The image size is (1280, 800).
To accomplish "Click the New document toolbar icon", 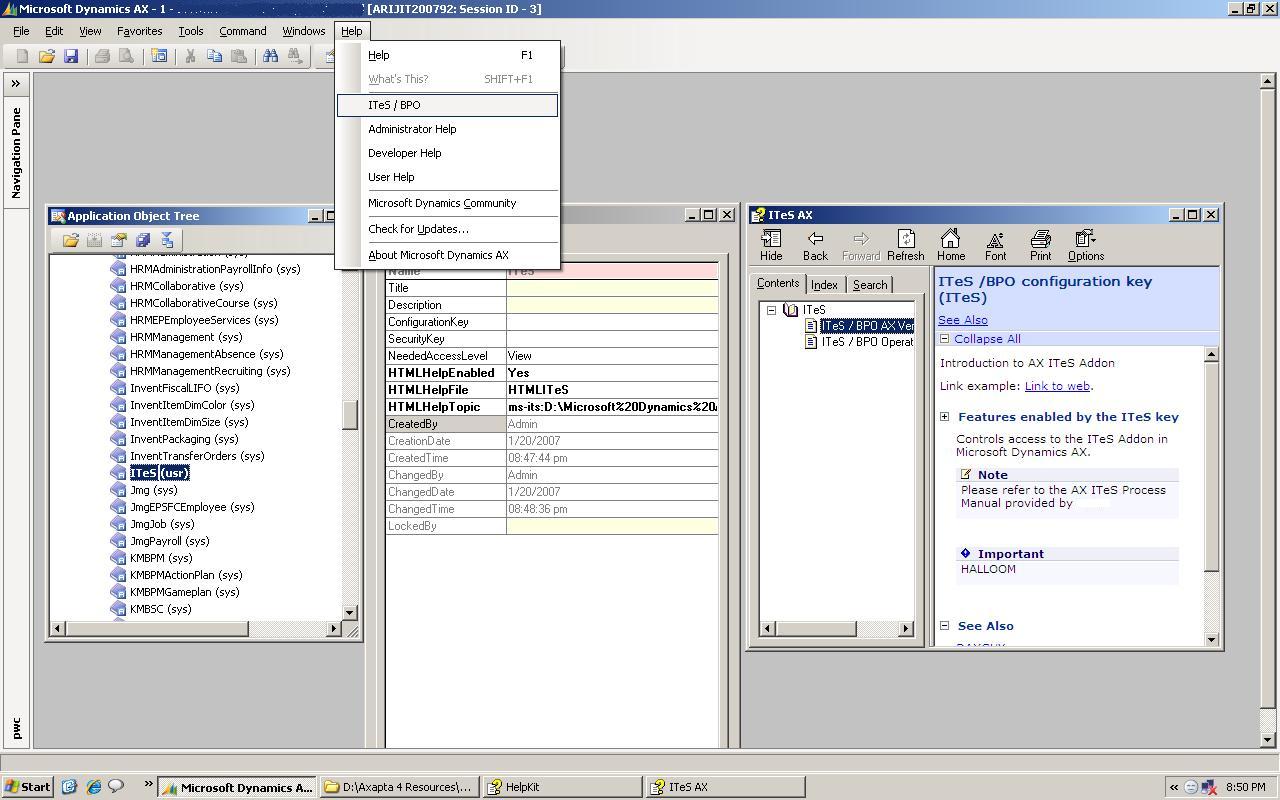I will (x=22, y=56).
